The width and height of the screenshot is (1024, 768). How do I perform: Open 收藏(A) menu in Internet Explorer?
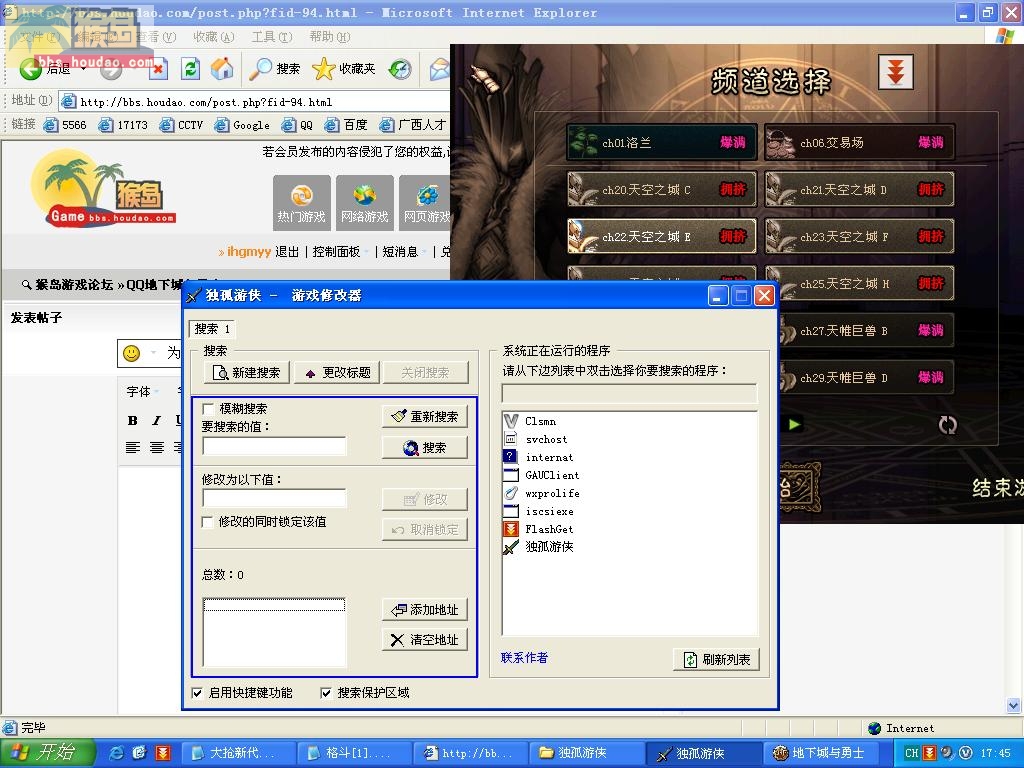point(214,37)
